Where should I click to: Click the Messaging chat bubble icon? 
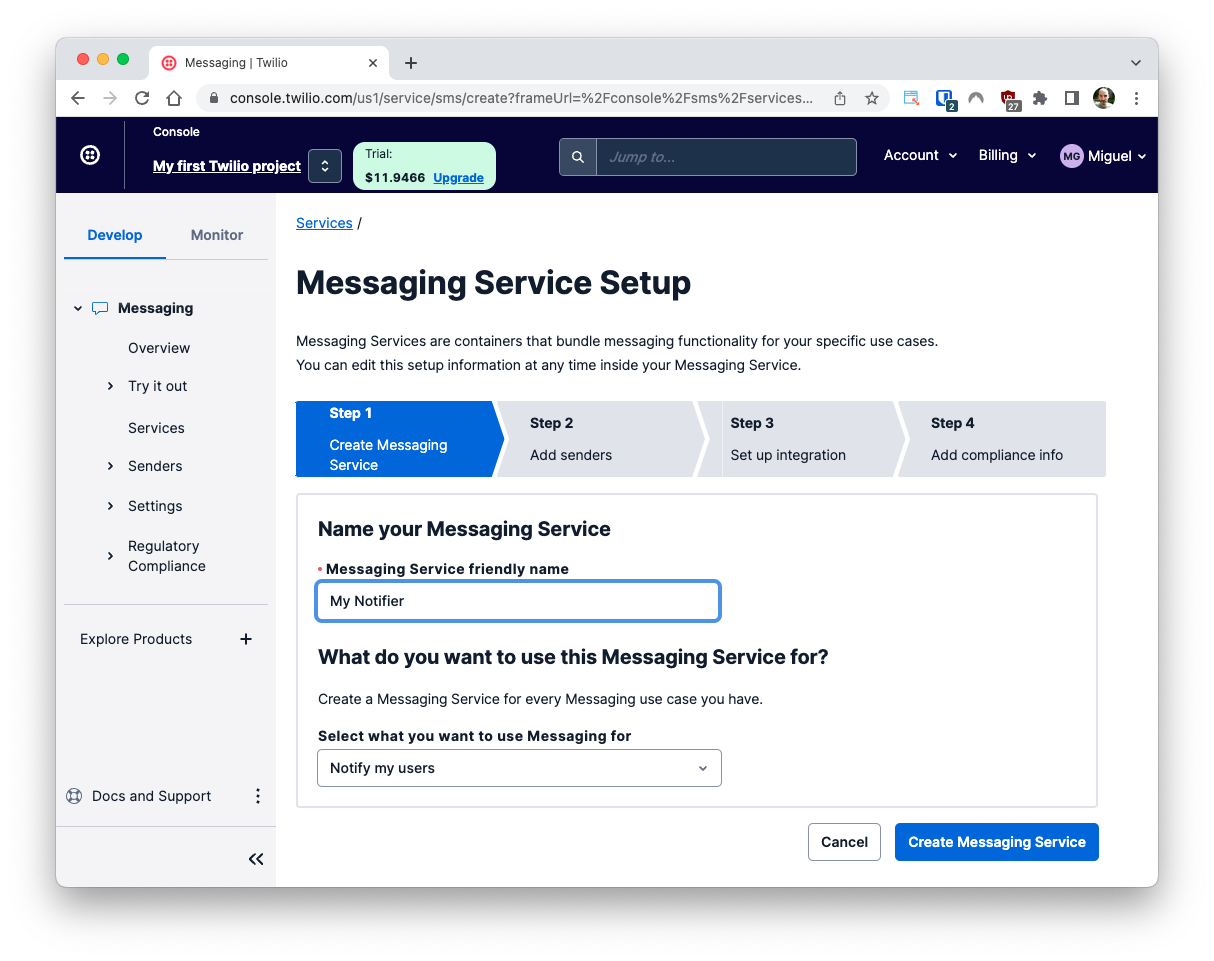coord(100,308)
